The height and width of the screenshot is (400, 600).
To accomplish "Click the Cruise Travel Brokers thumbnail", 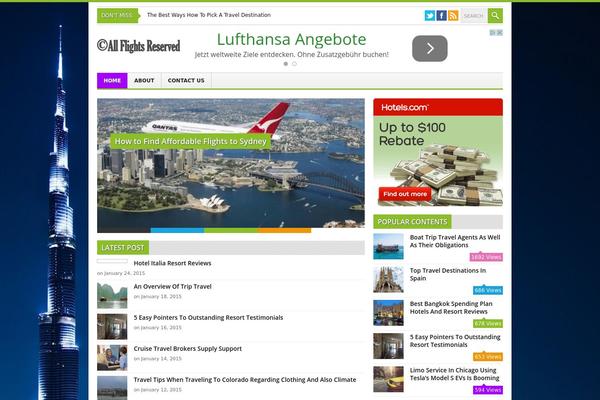I will tap(112, 358).
